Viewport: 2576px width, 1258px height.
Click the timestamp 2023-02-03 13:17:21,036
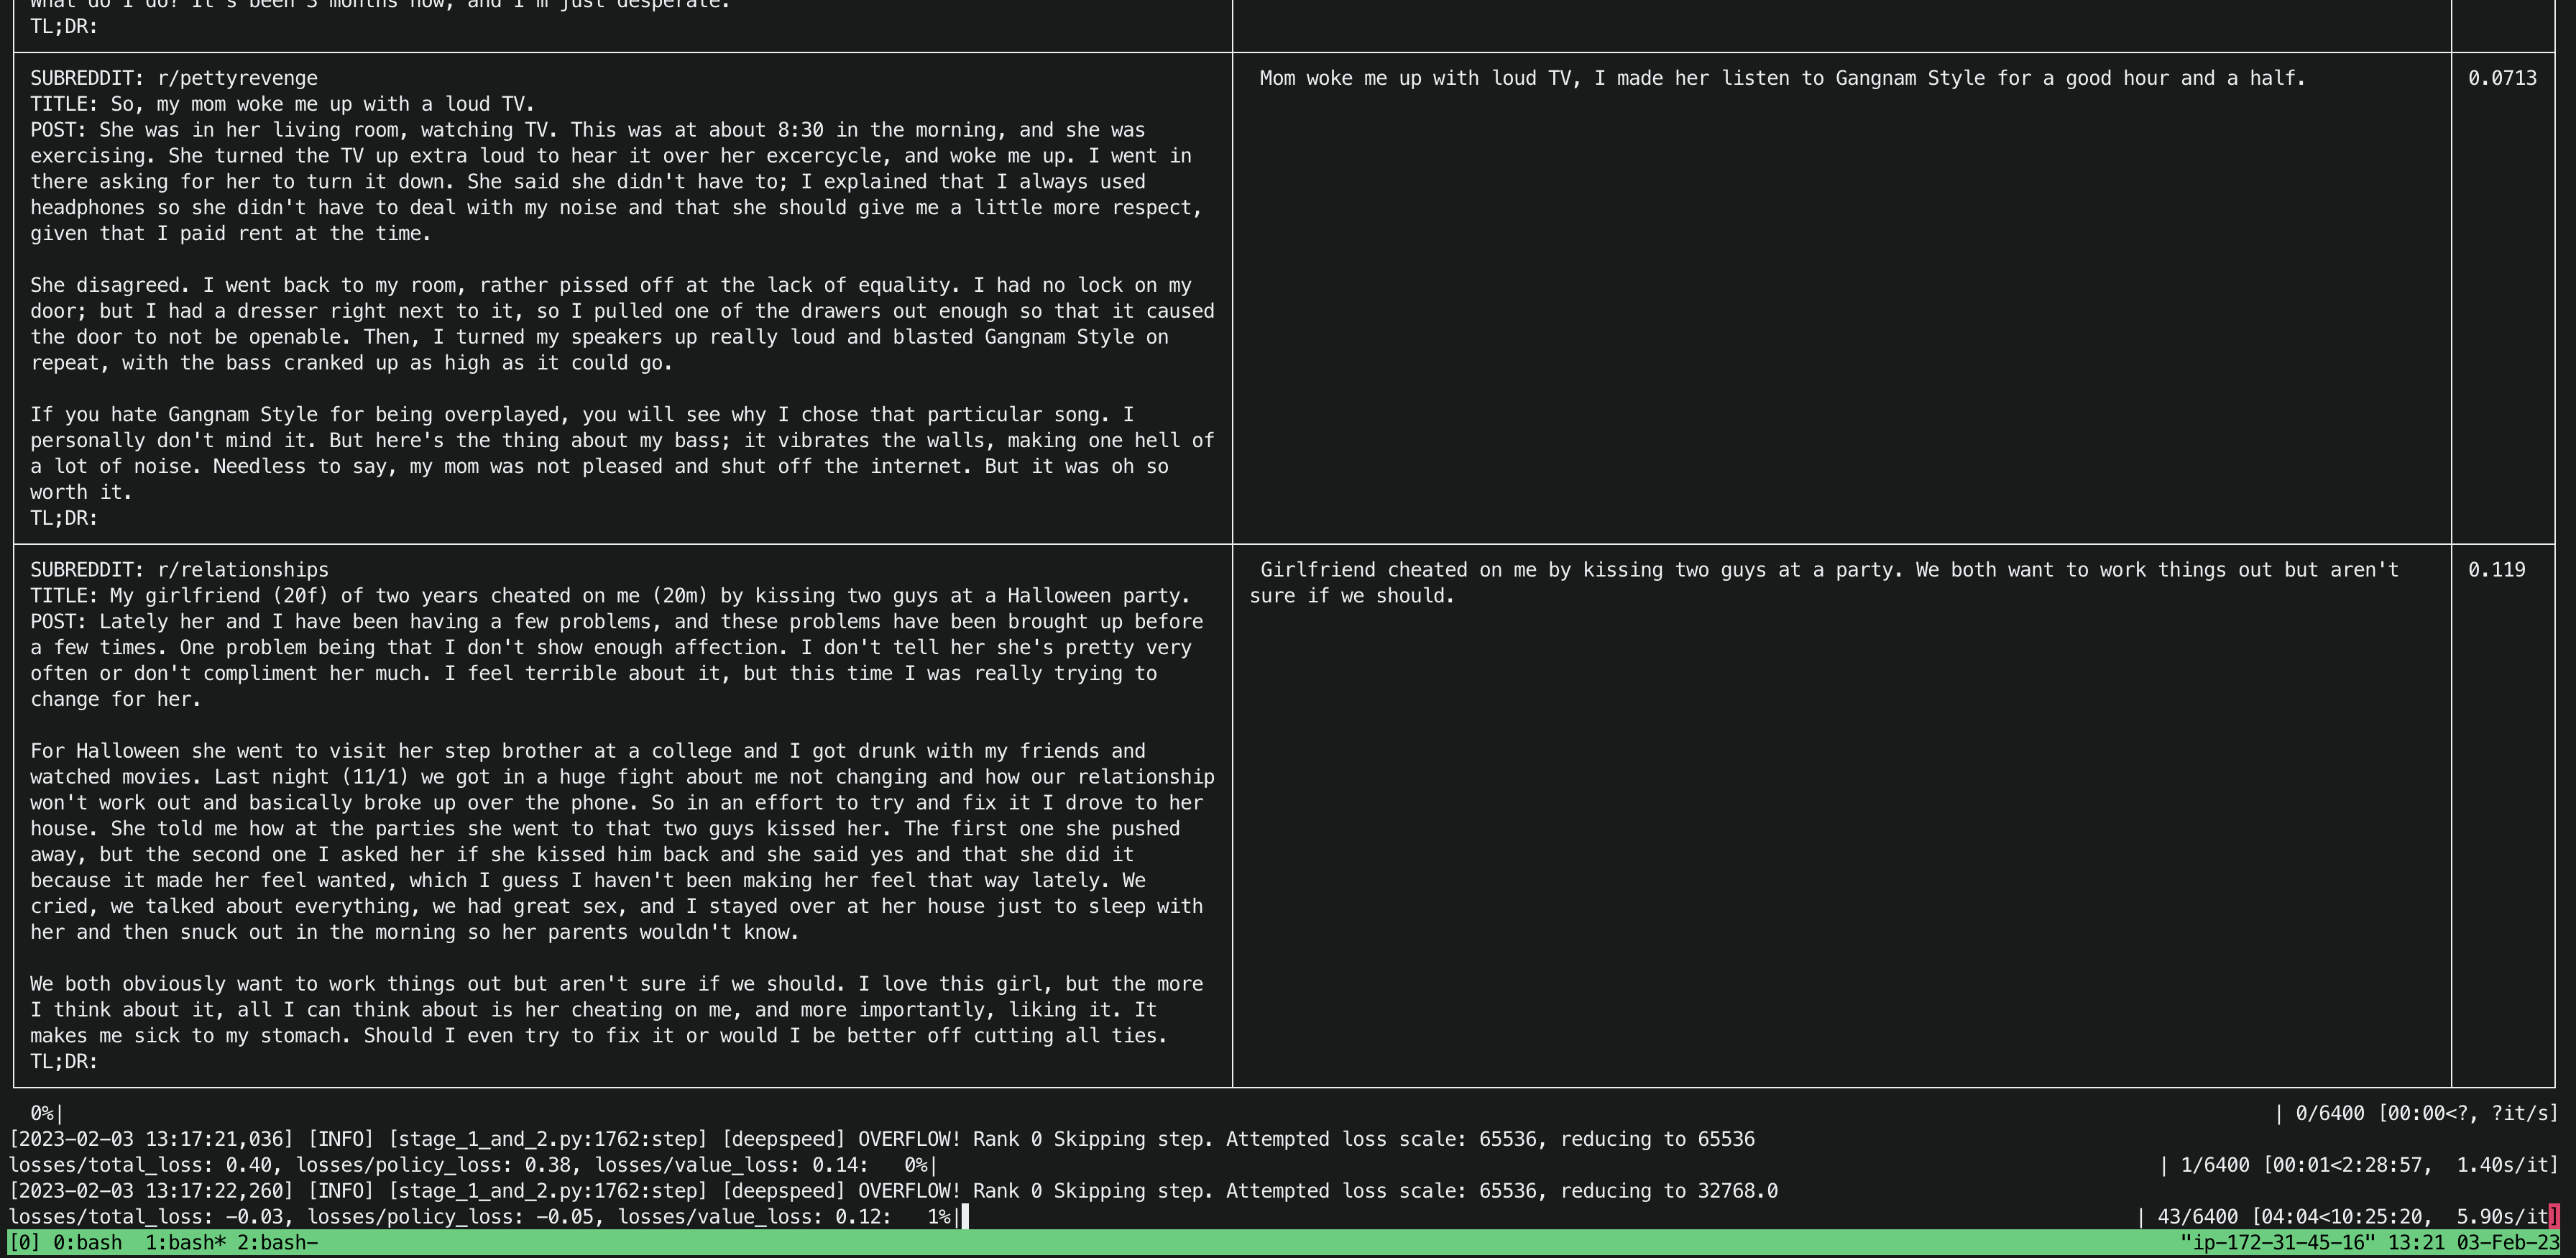pyautogui.click(x=150, y=1138)
